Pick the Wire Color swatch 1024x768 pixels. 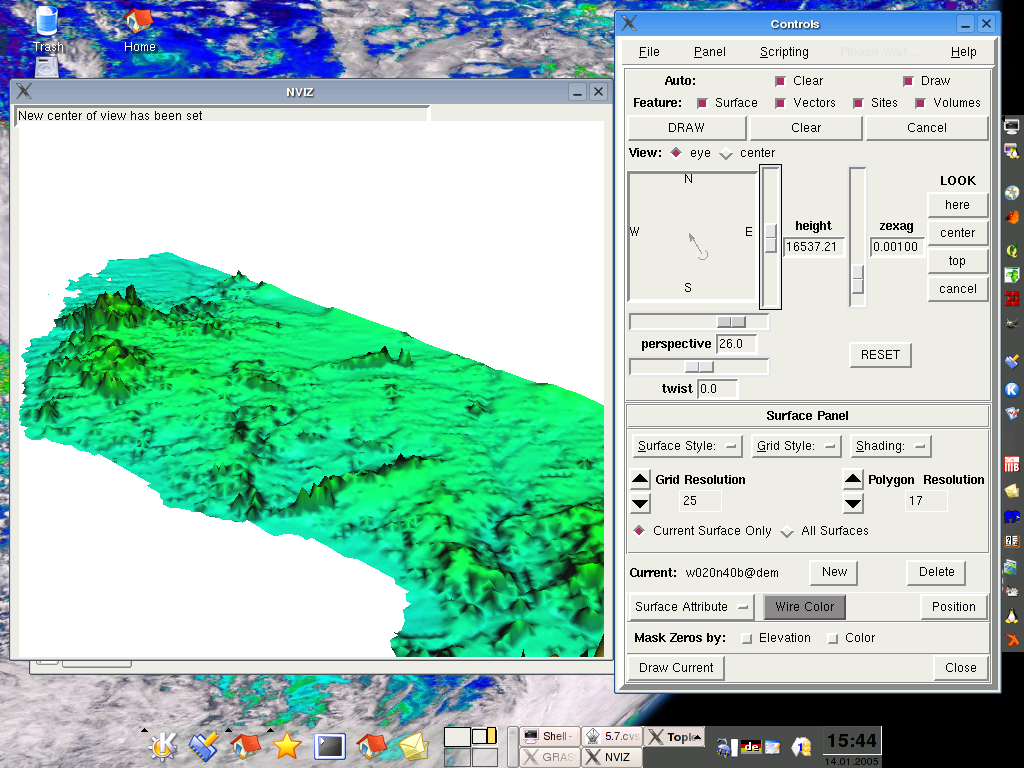click(804, 607)
